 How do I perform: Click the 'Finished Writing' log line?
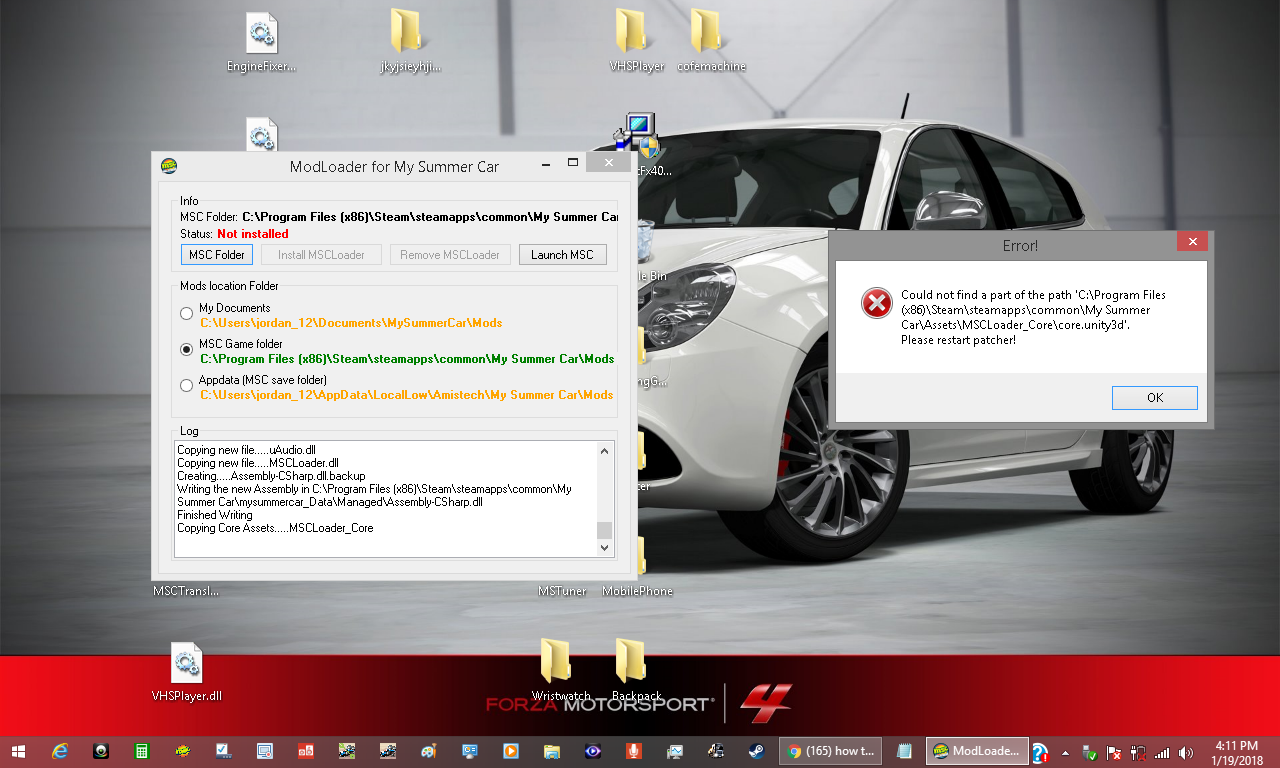215,515
